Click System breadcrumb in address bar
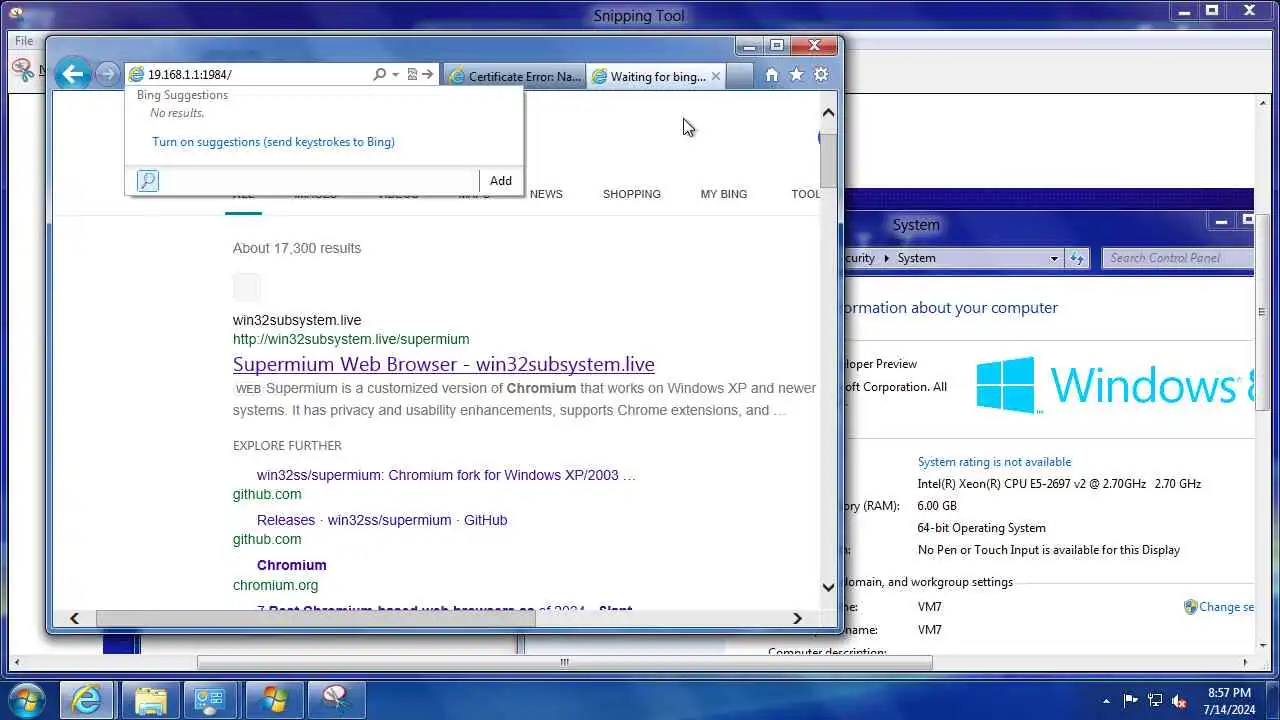 (916, 258)
